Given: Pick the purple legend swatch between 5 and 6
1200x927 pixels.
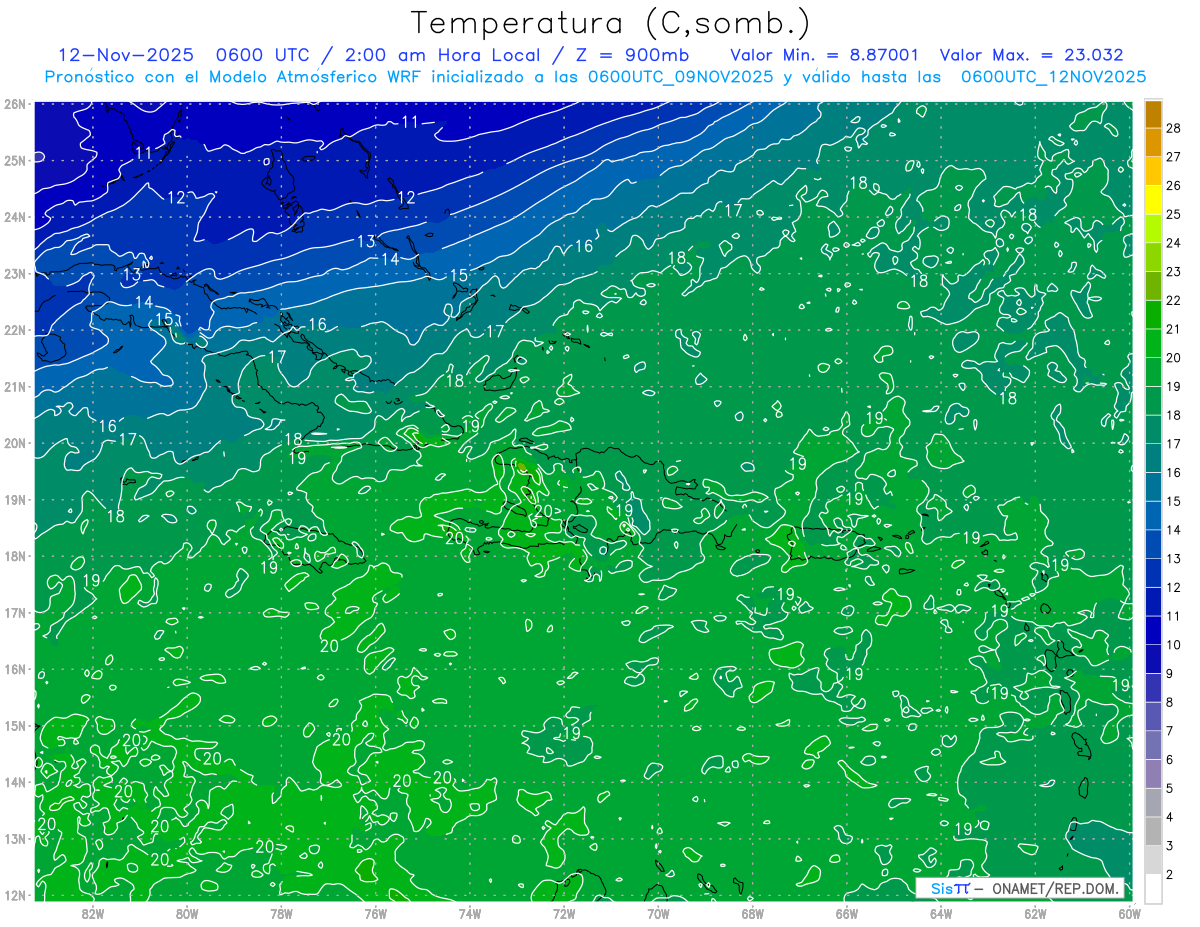Looking at the screenshot, I should tap(1153, 773).
